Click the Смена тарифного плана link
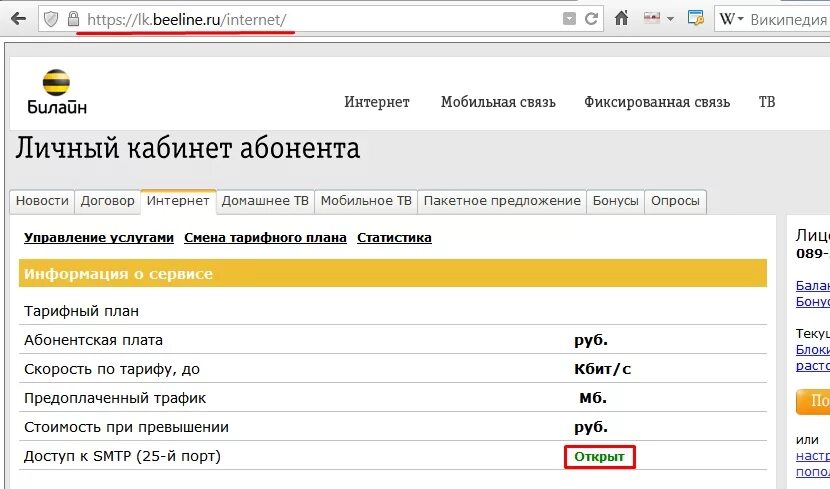 [x=265, y=238]
